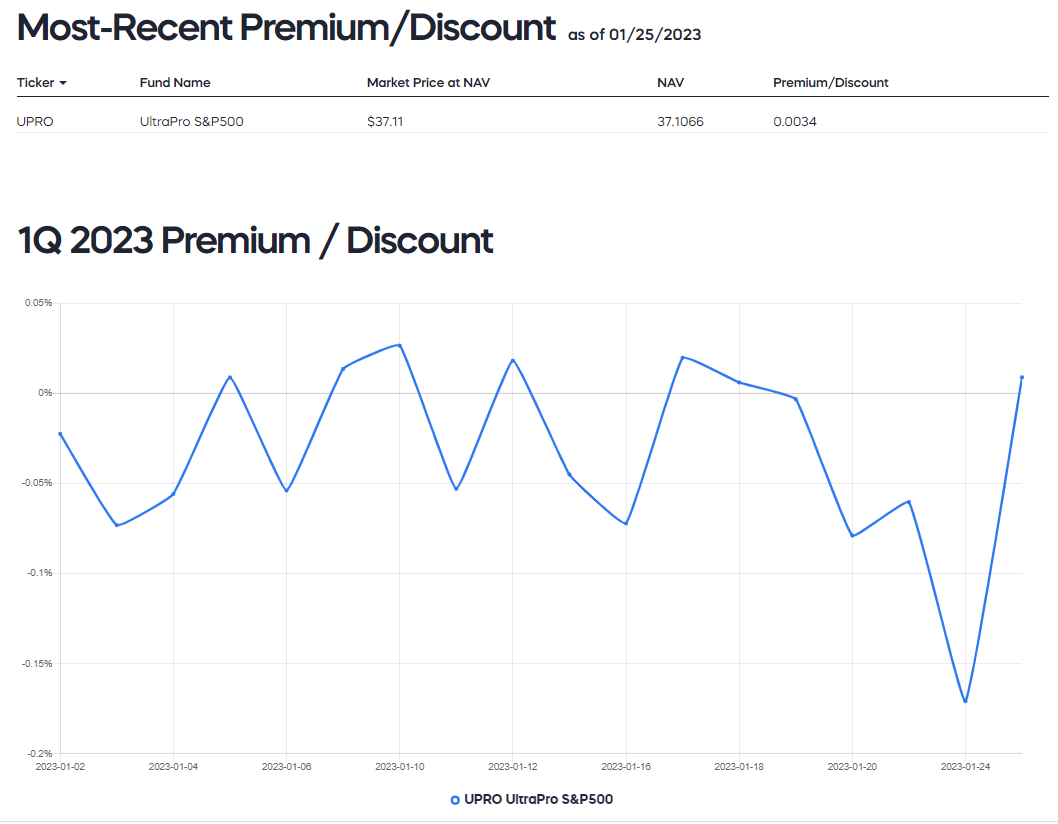Click the lowest chart point on 2023-01-24
1058x824 pixels.
point(965,701)
